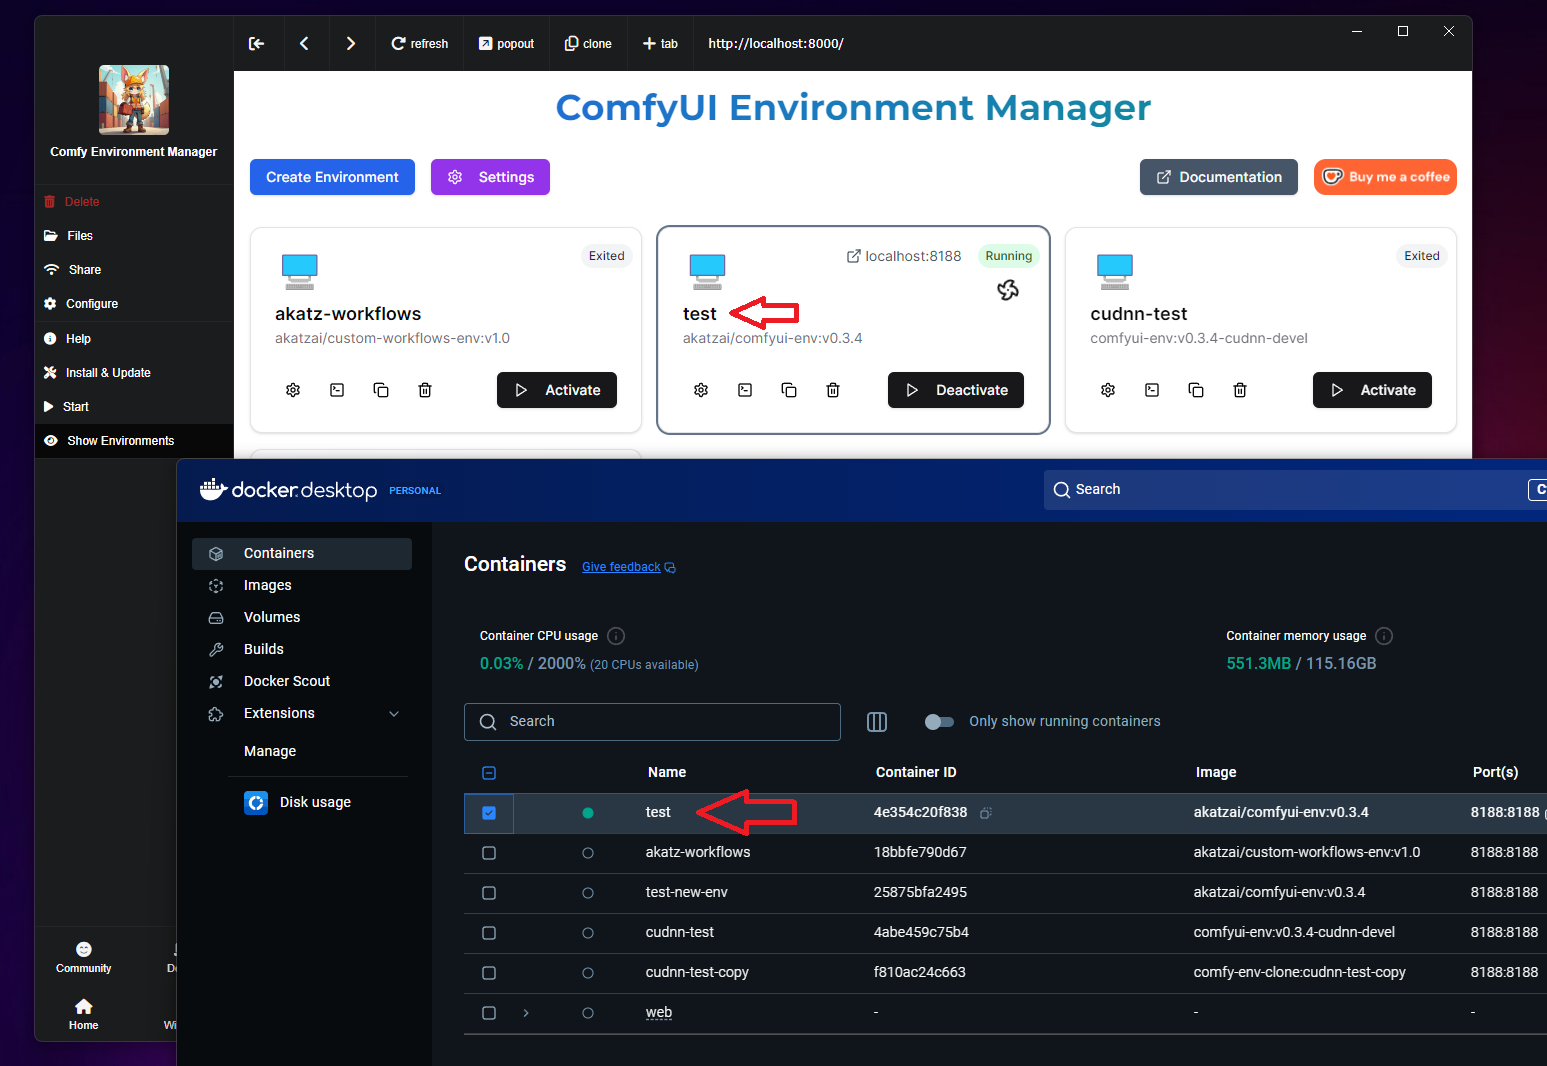Click the sidebar exit arrow icon in toolbar
The width and height of the screenshot is (1547, 1066).
[257, 43]
